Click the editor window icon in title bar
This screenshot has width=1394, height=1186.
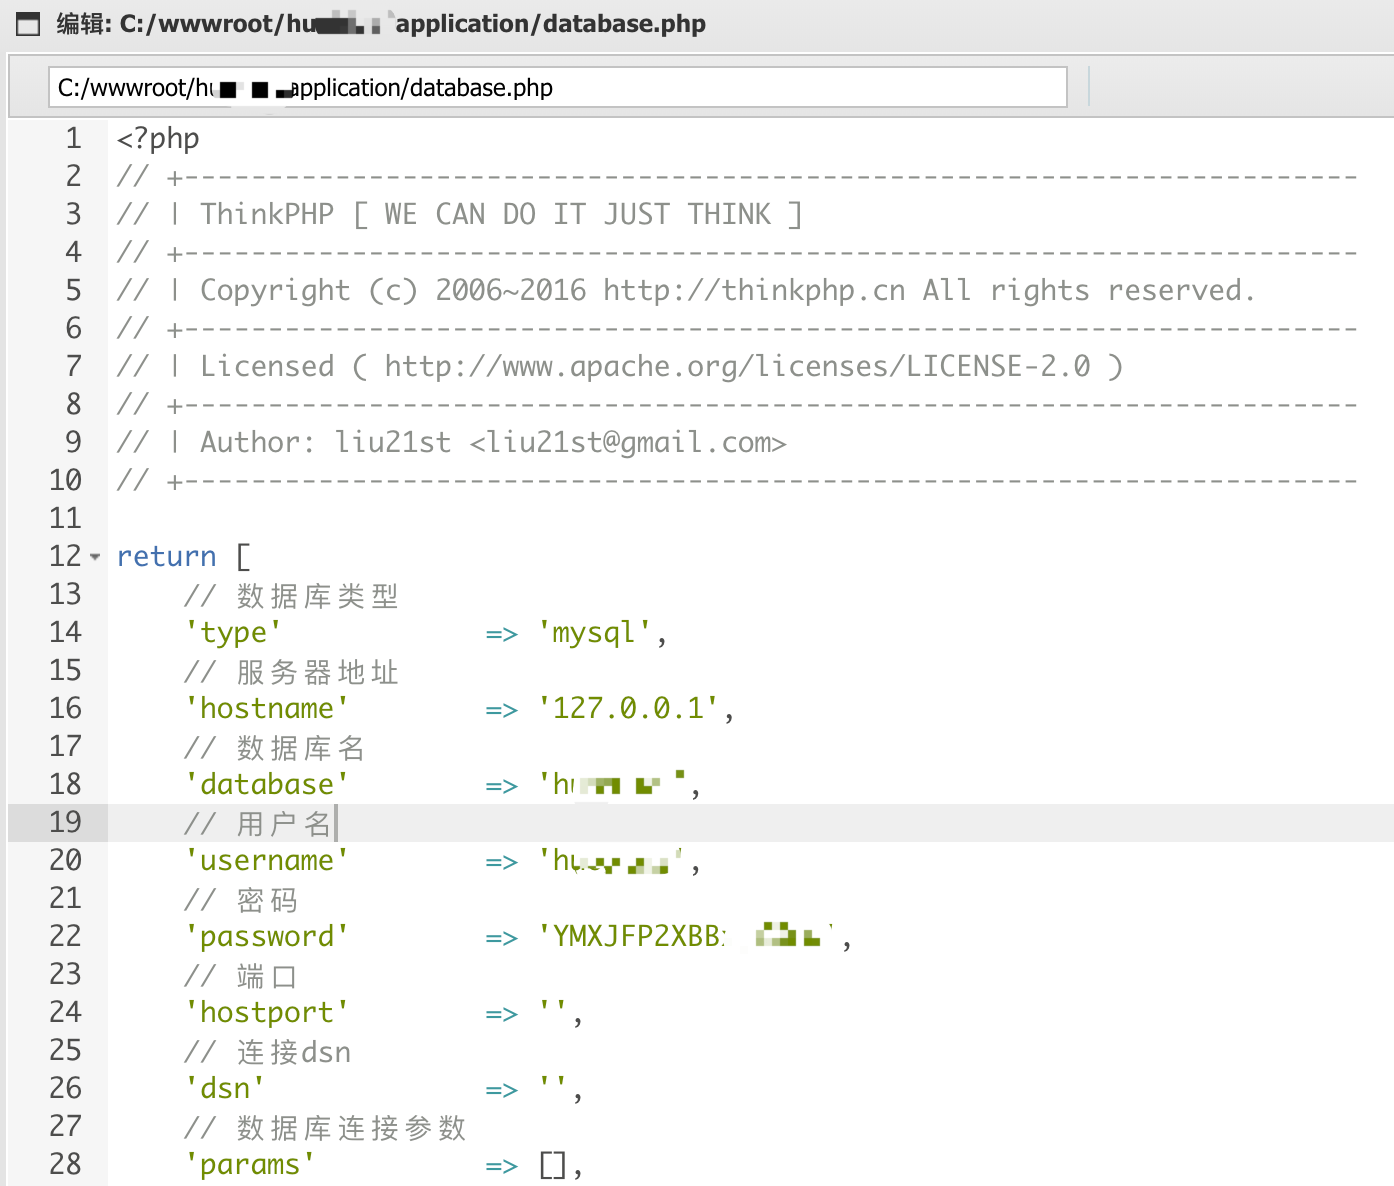click(x=28, y=24)
